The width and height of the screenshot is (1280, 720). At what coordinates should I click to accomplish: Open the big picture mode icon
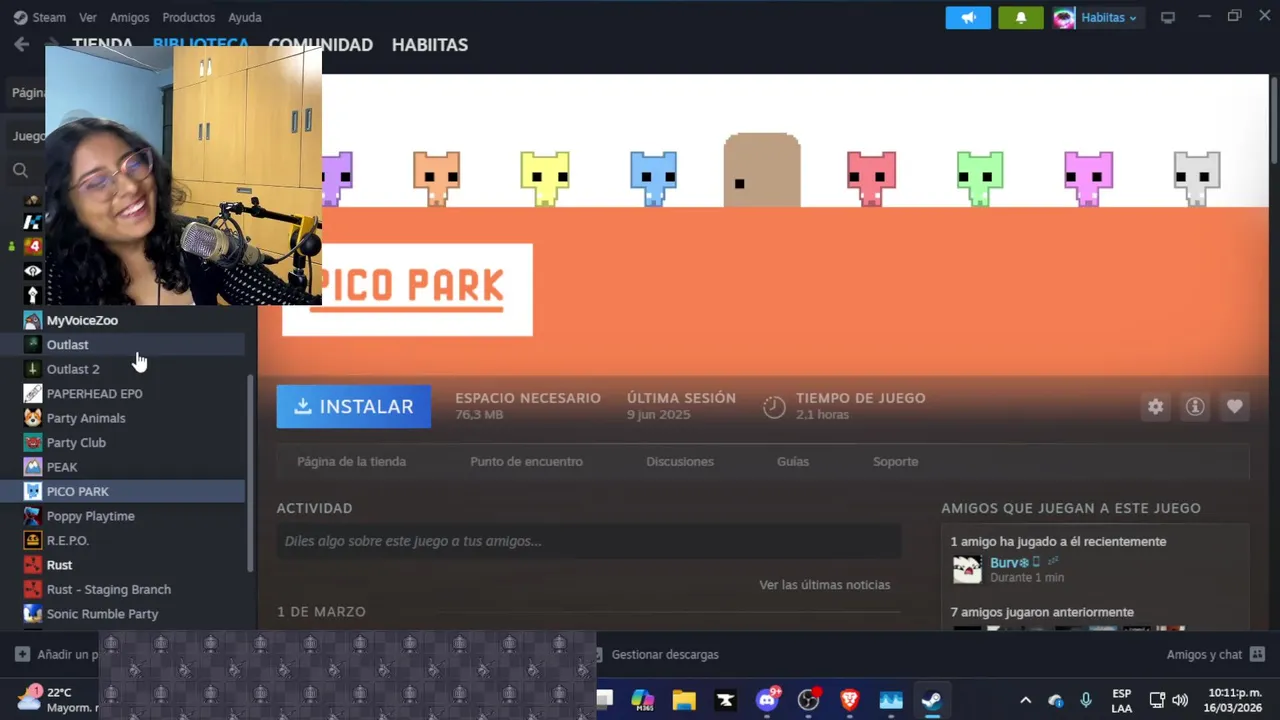[x=1167, y=17]
